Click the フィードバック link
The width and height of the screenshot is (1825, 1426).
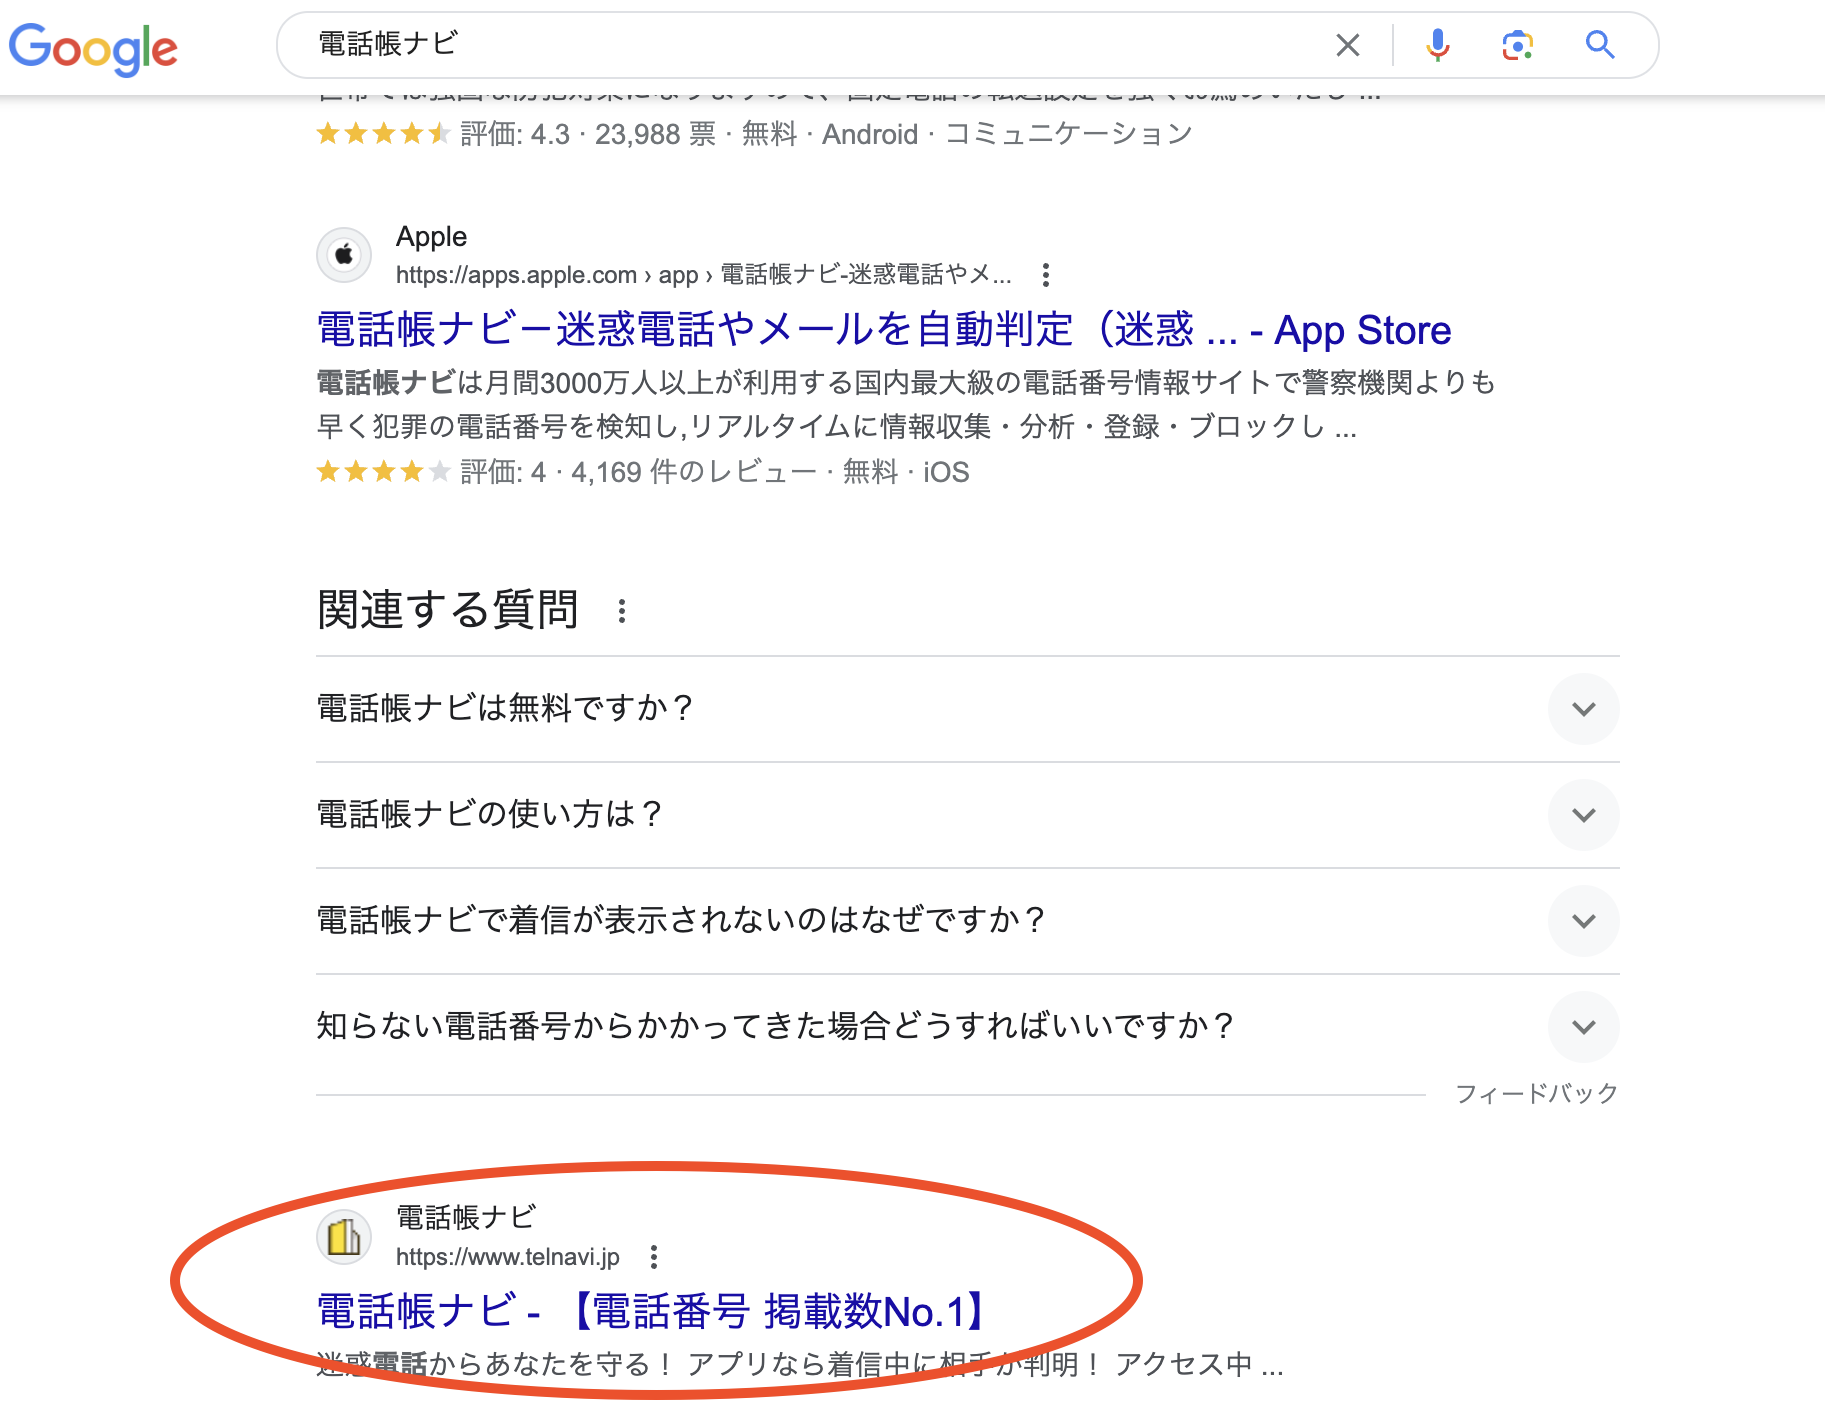pos(1536,1093)
